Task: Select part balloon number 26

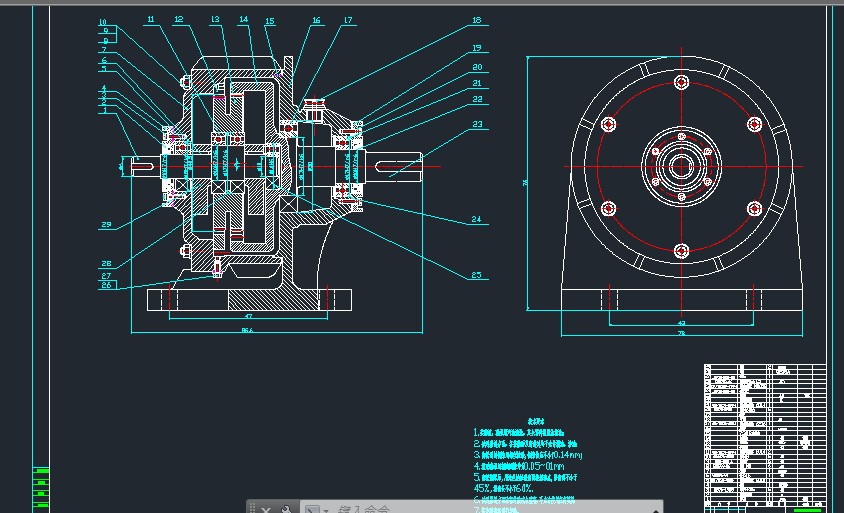Action: click(x=106, y=285)
